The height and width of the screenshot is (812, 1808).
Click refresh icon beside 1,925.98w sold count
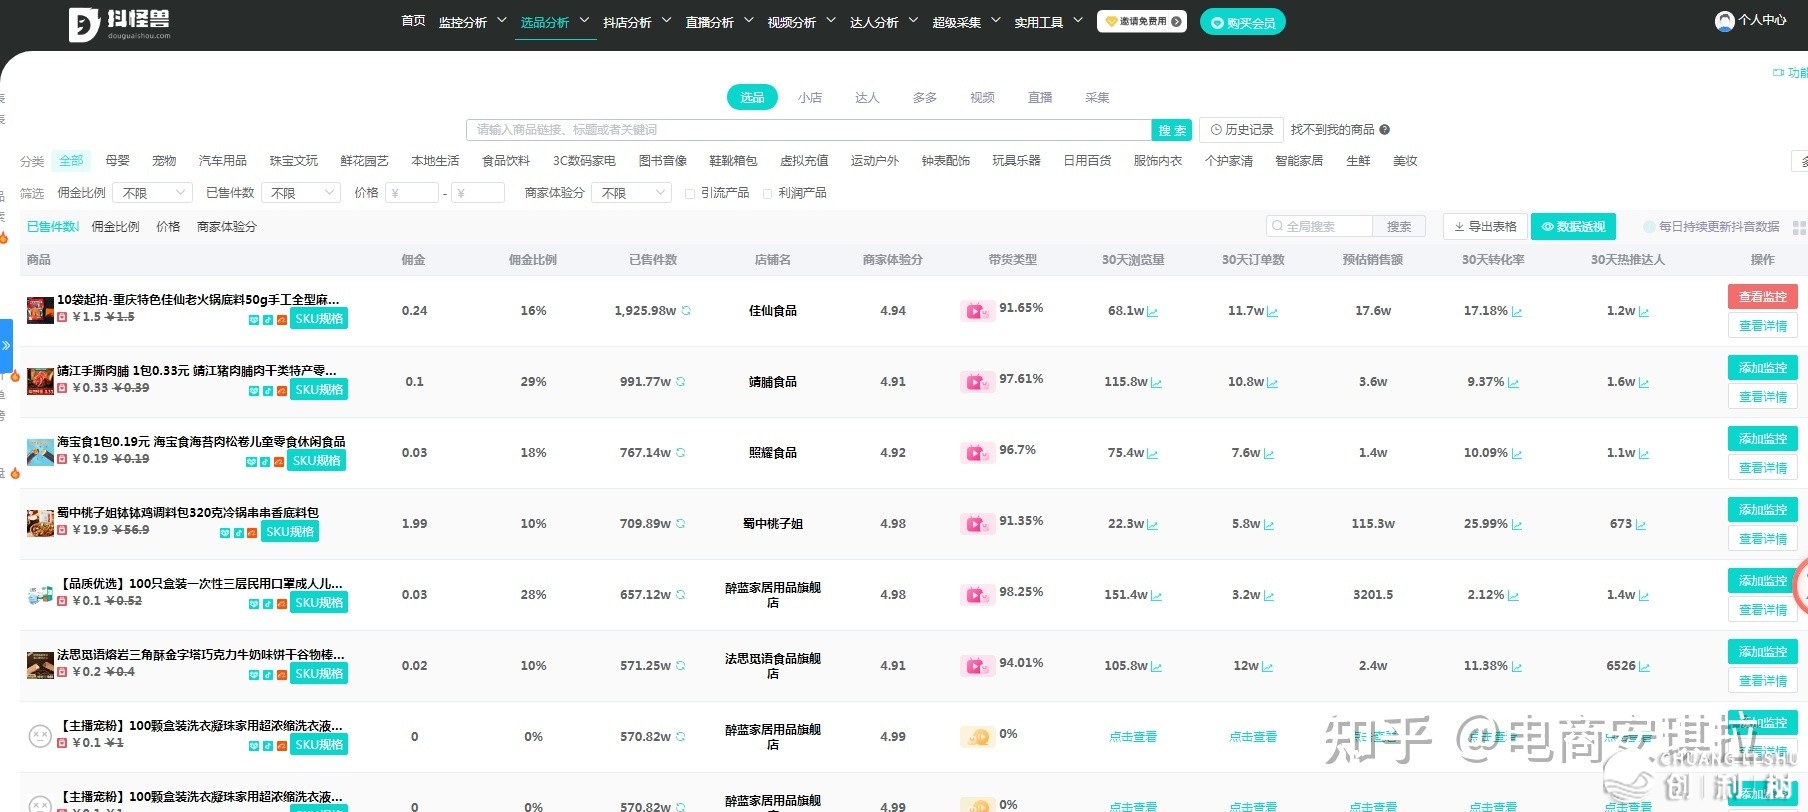686,311
